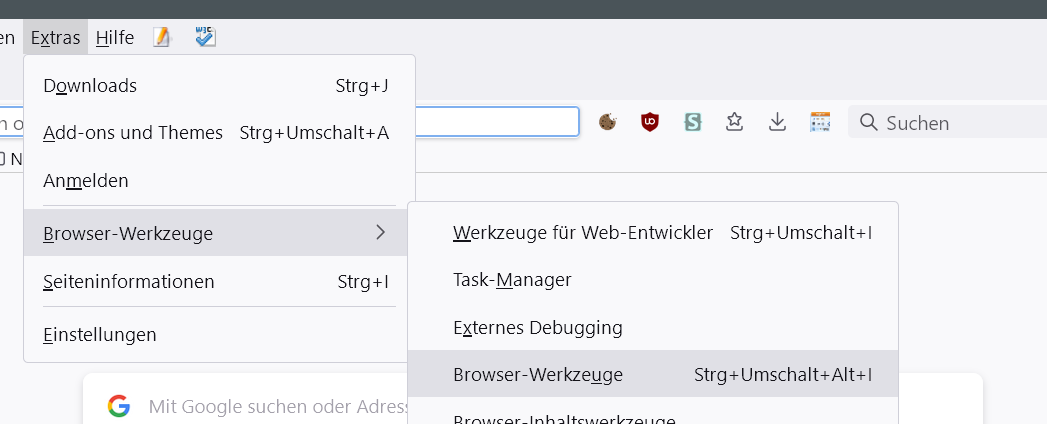
Task: Click the cookie extension icon
Action: (x=607, y=122)
